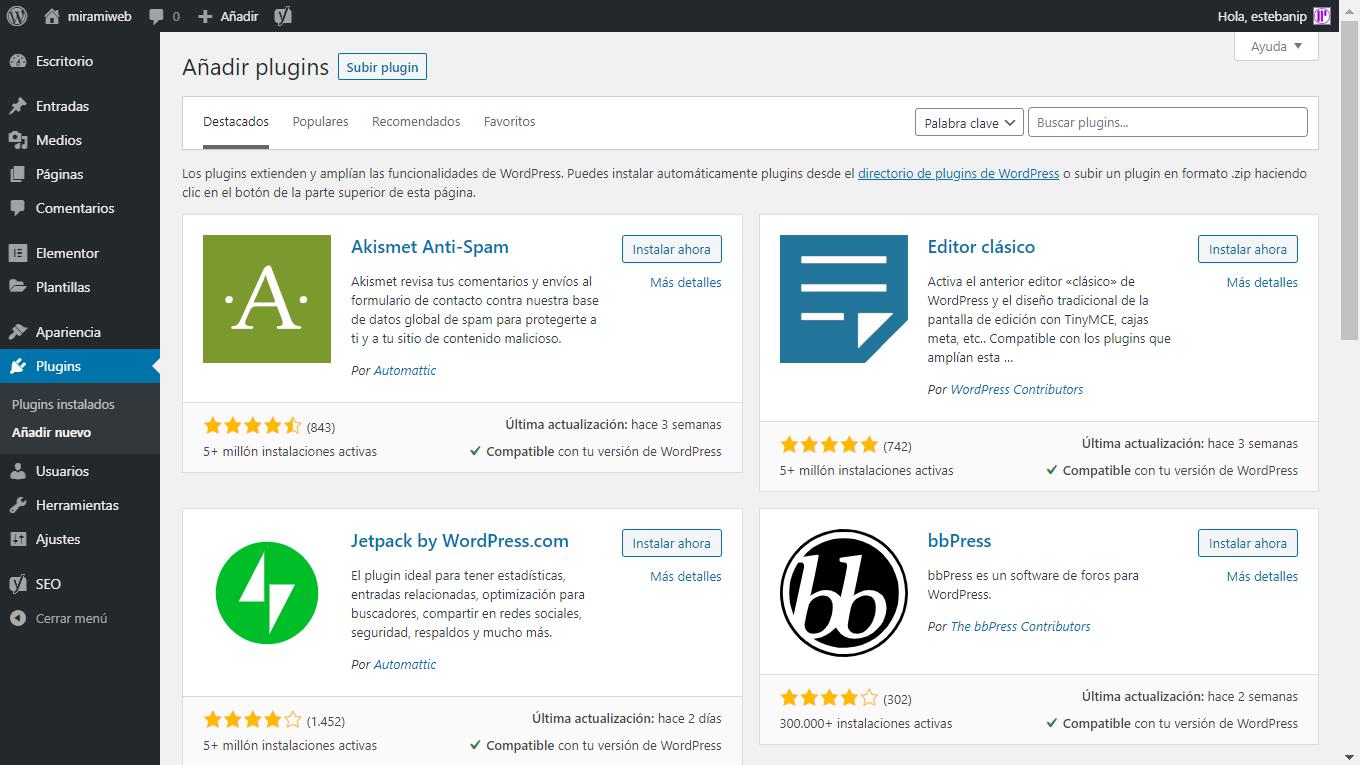Install bbPress now
1360x765 pixels.
coord(1247,543)
